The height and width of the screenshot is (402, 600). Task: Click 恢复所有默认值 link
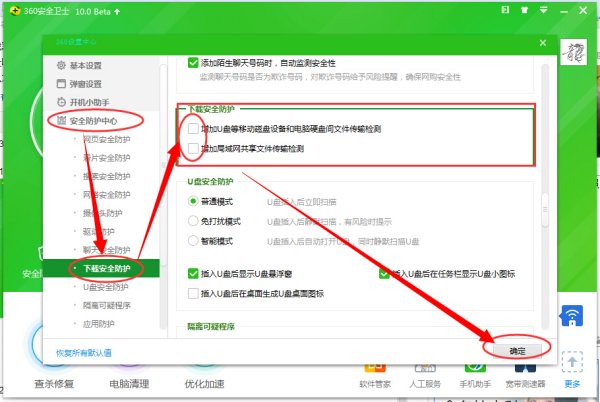point(84,353)
